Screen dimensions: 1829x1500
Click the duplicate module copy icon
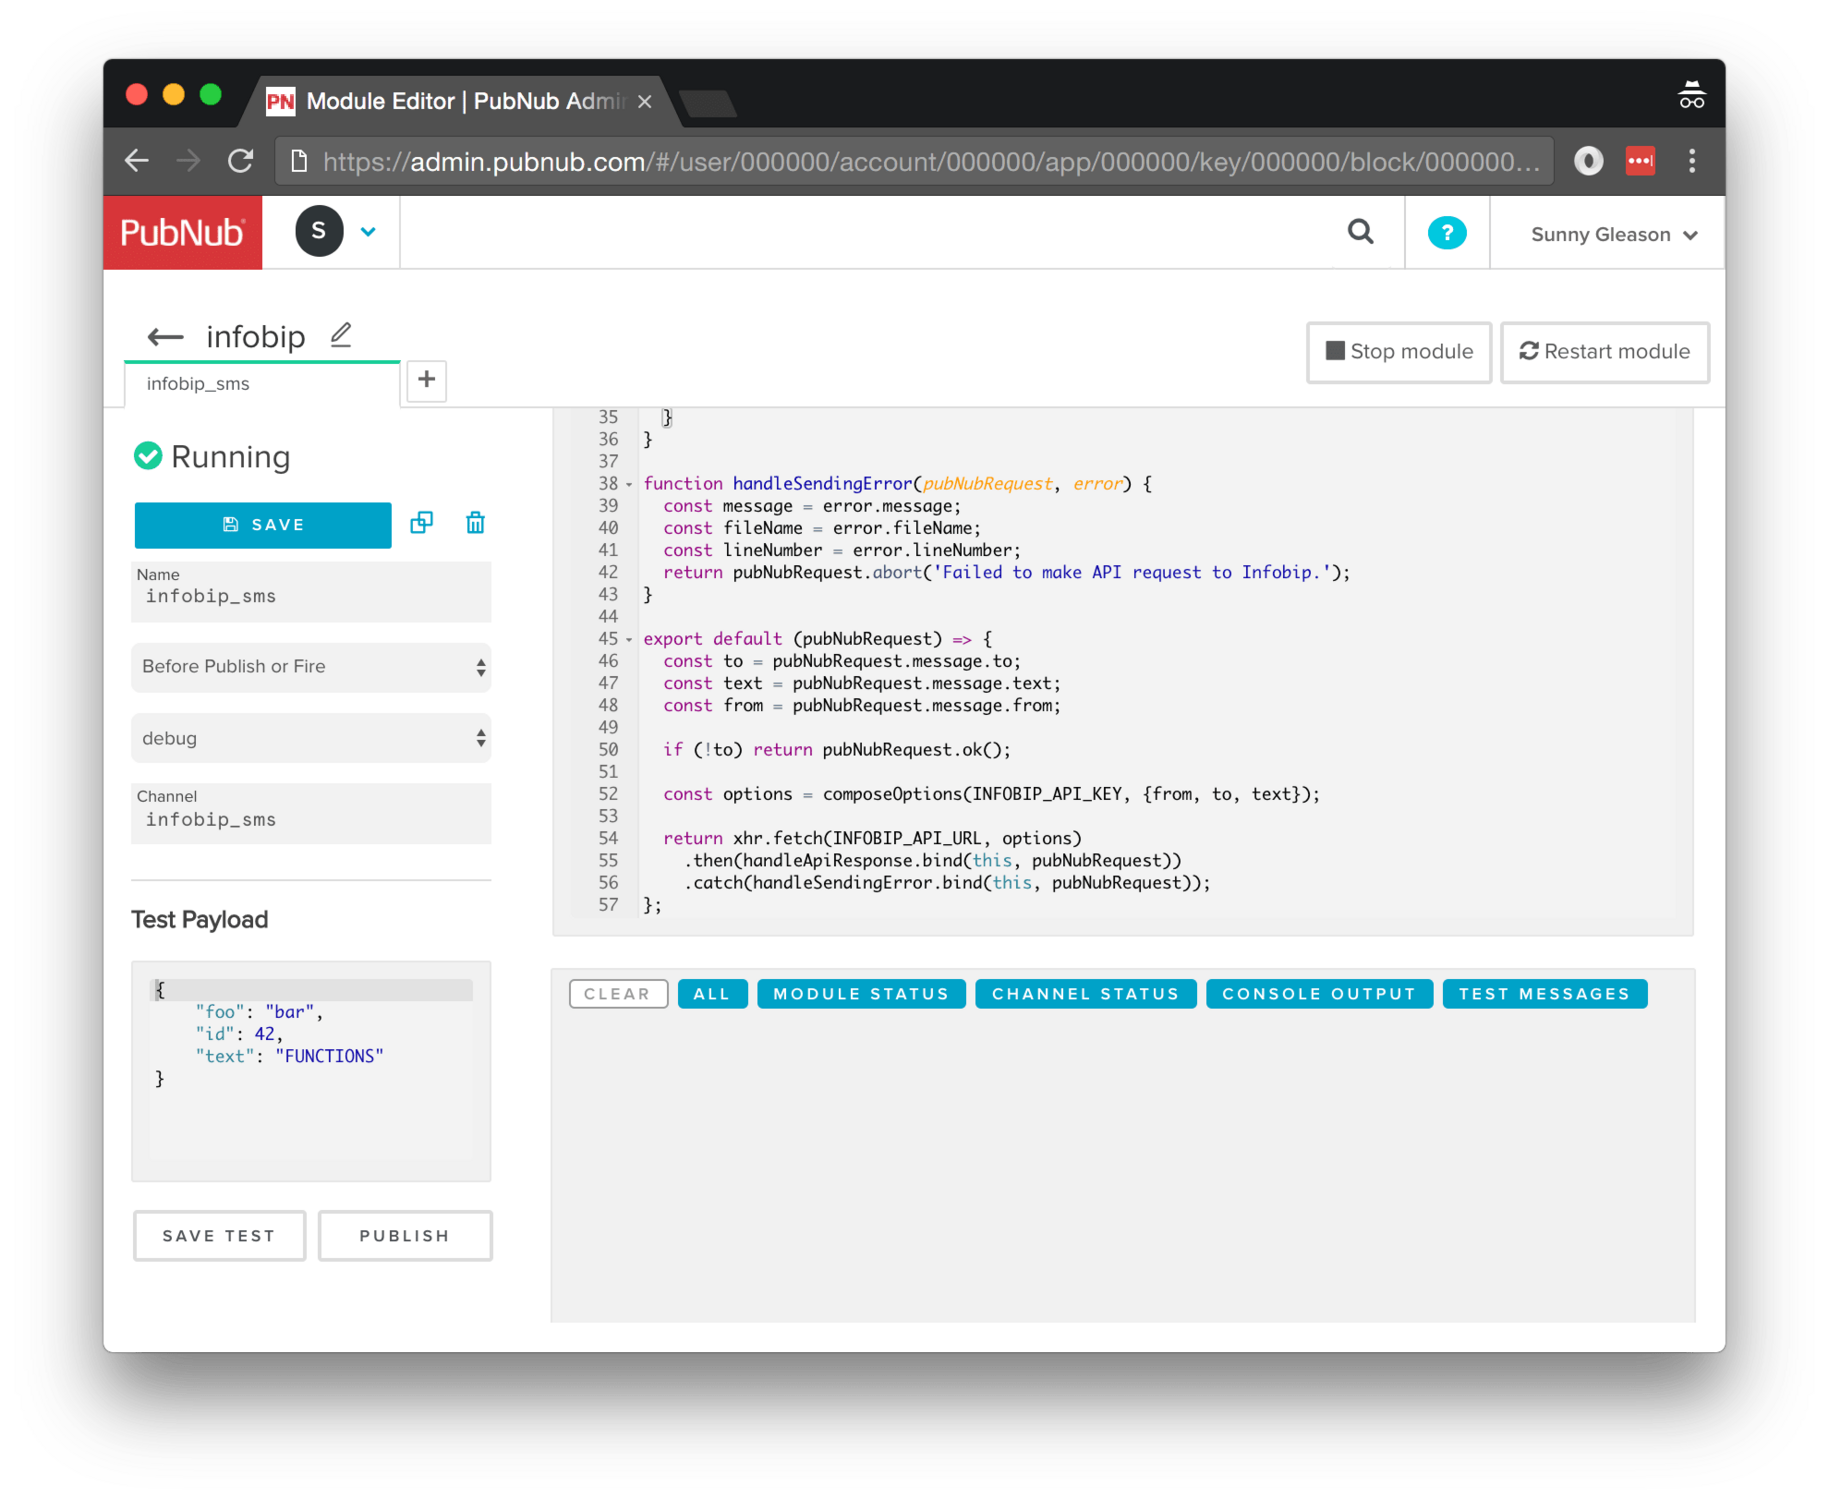pyautogui.click(x=421, y=523)
